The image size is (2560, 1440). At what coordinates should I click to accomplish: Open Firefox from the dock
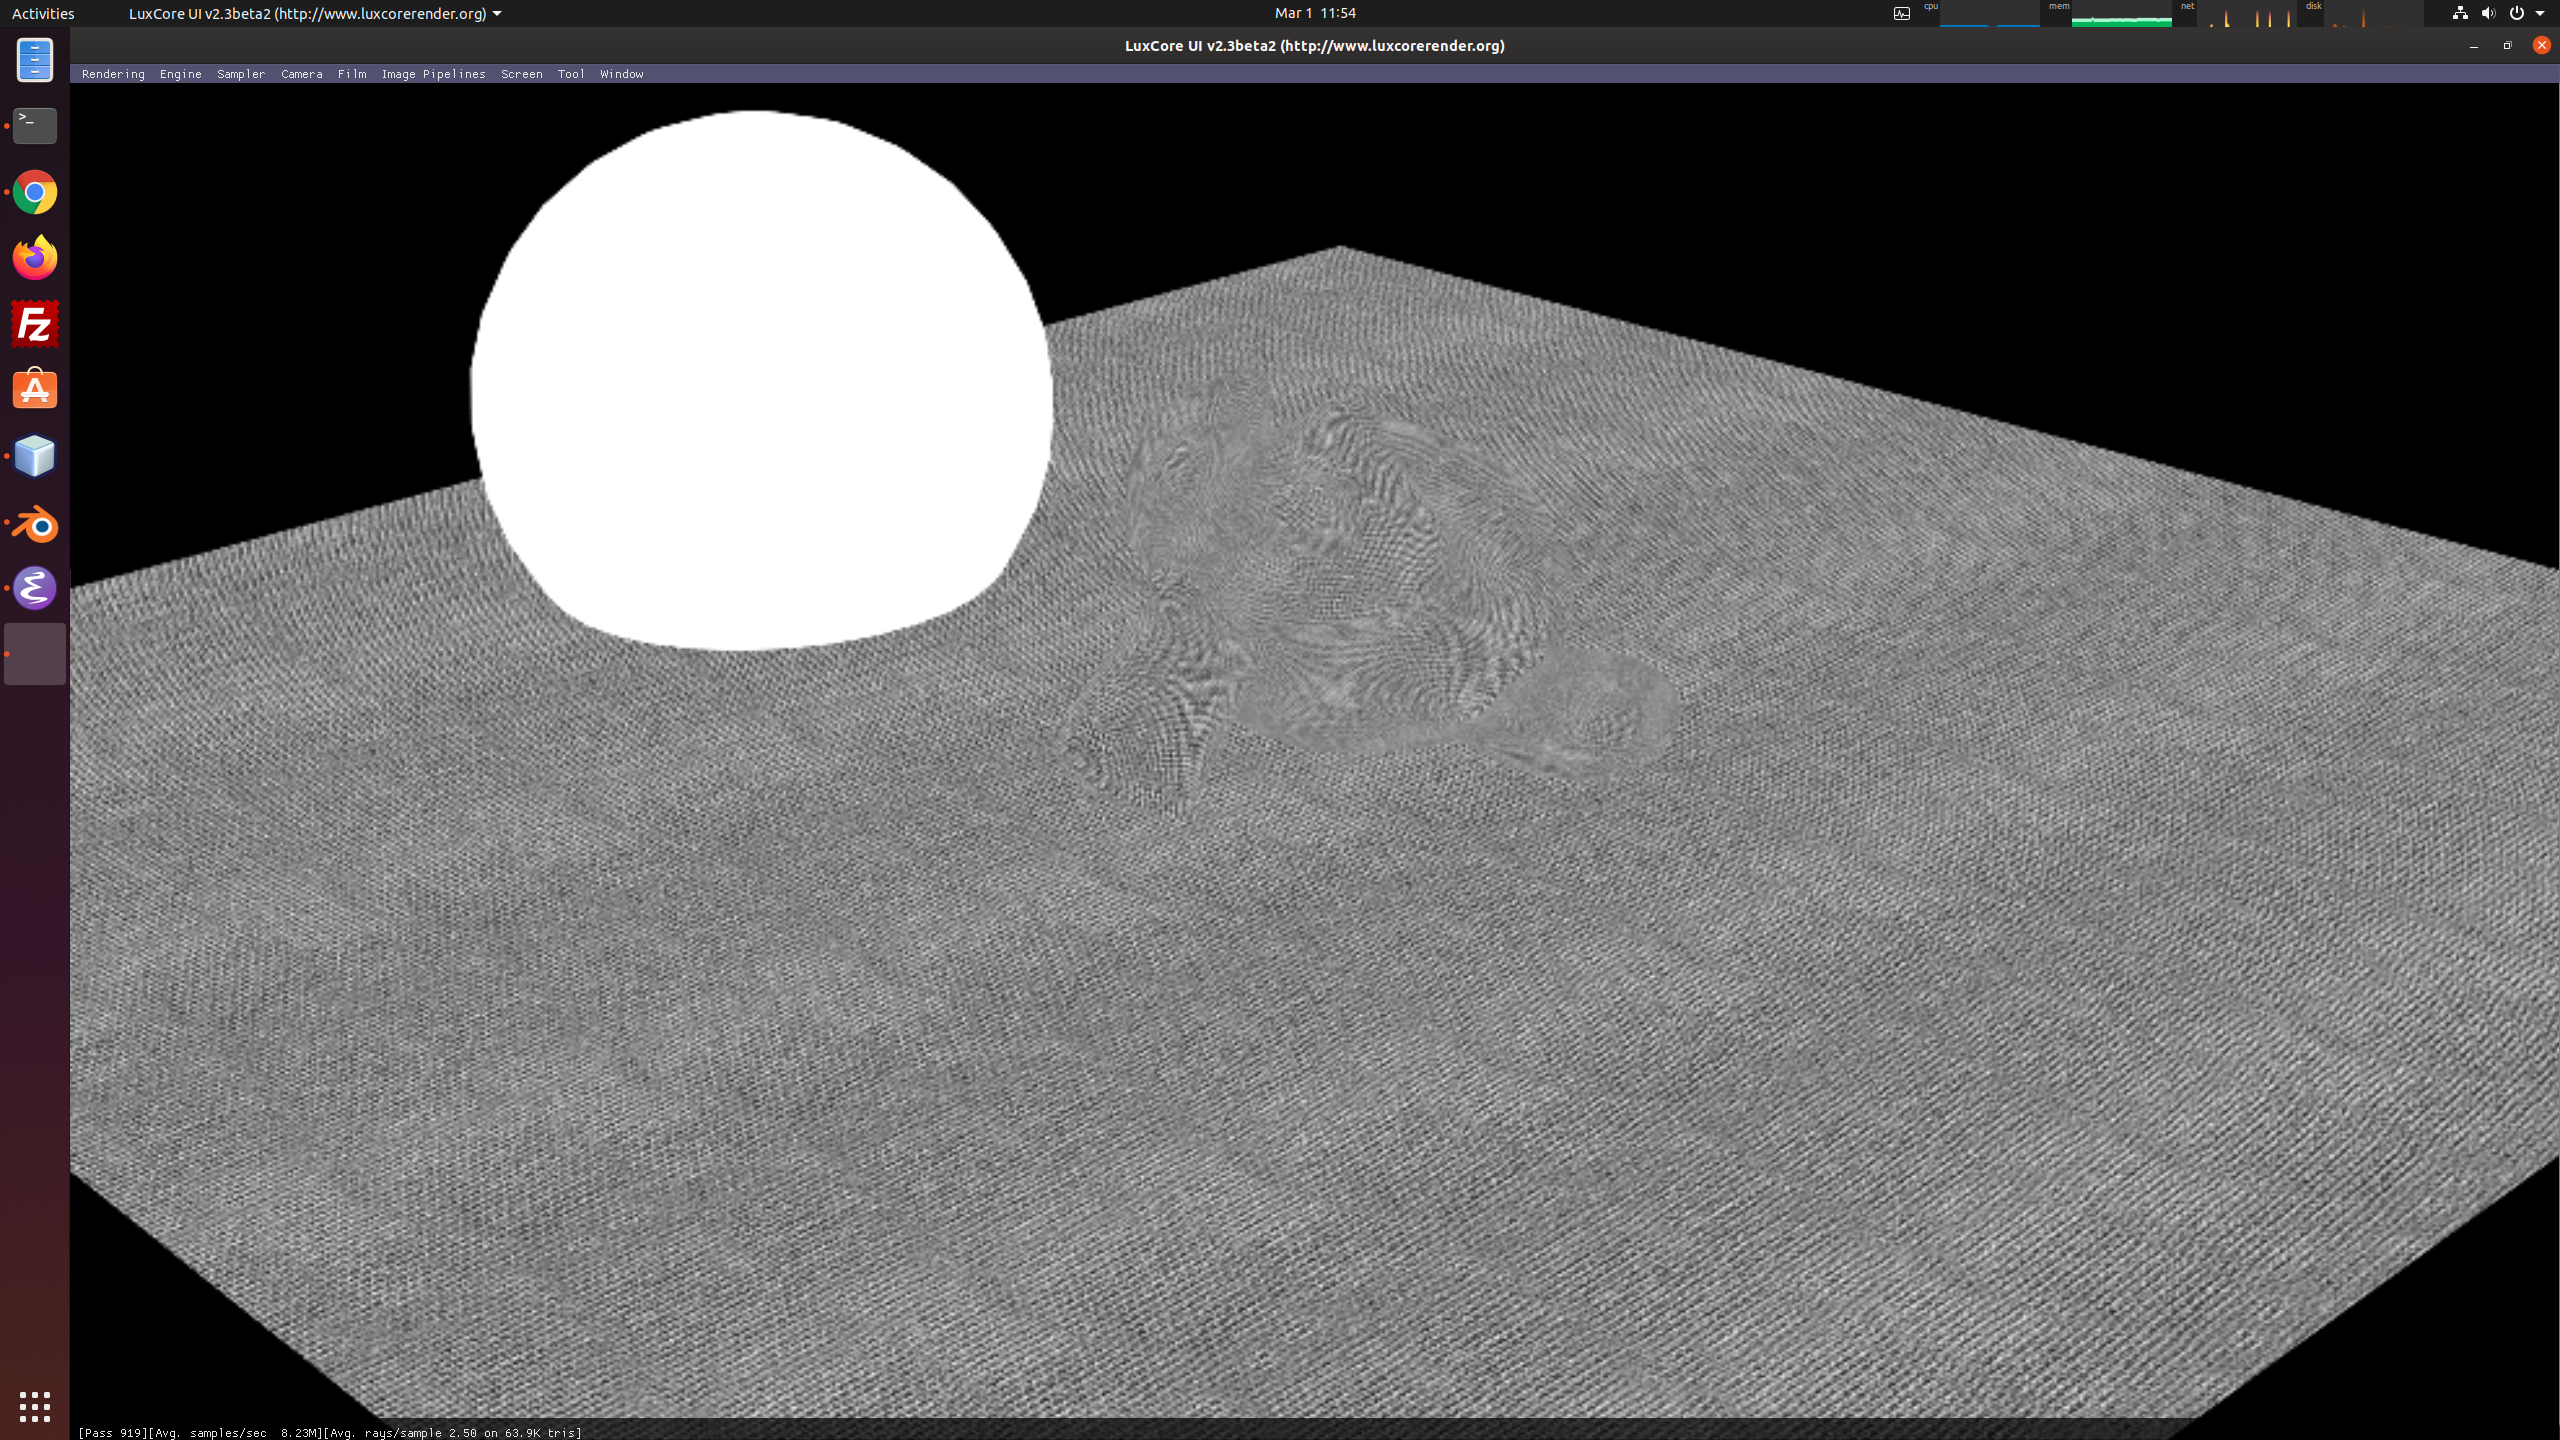tap(35, 258)
